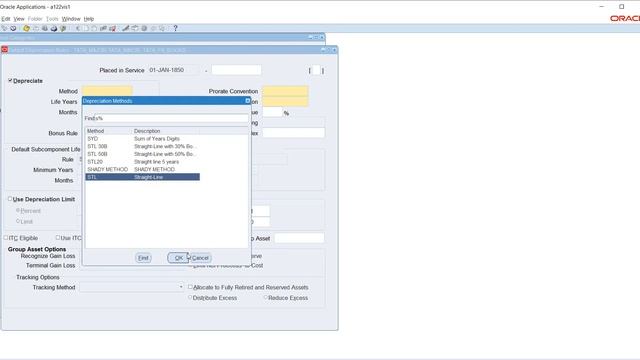Open the Folder menu
This screenshot has width=640, height=360.
[x=35, y=19]
